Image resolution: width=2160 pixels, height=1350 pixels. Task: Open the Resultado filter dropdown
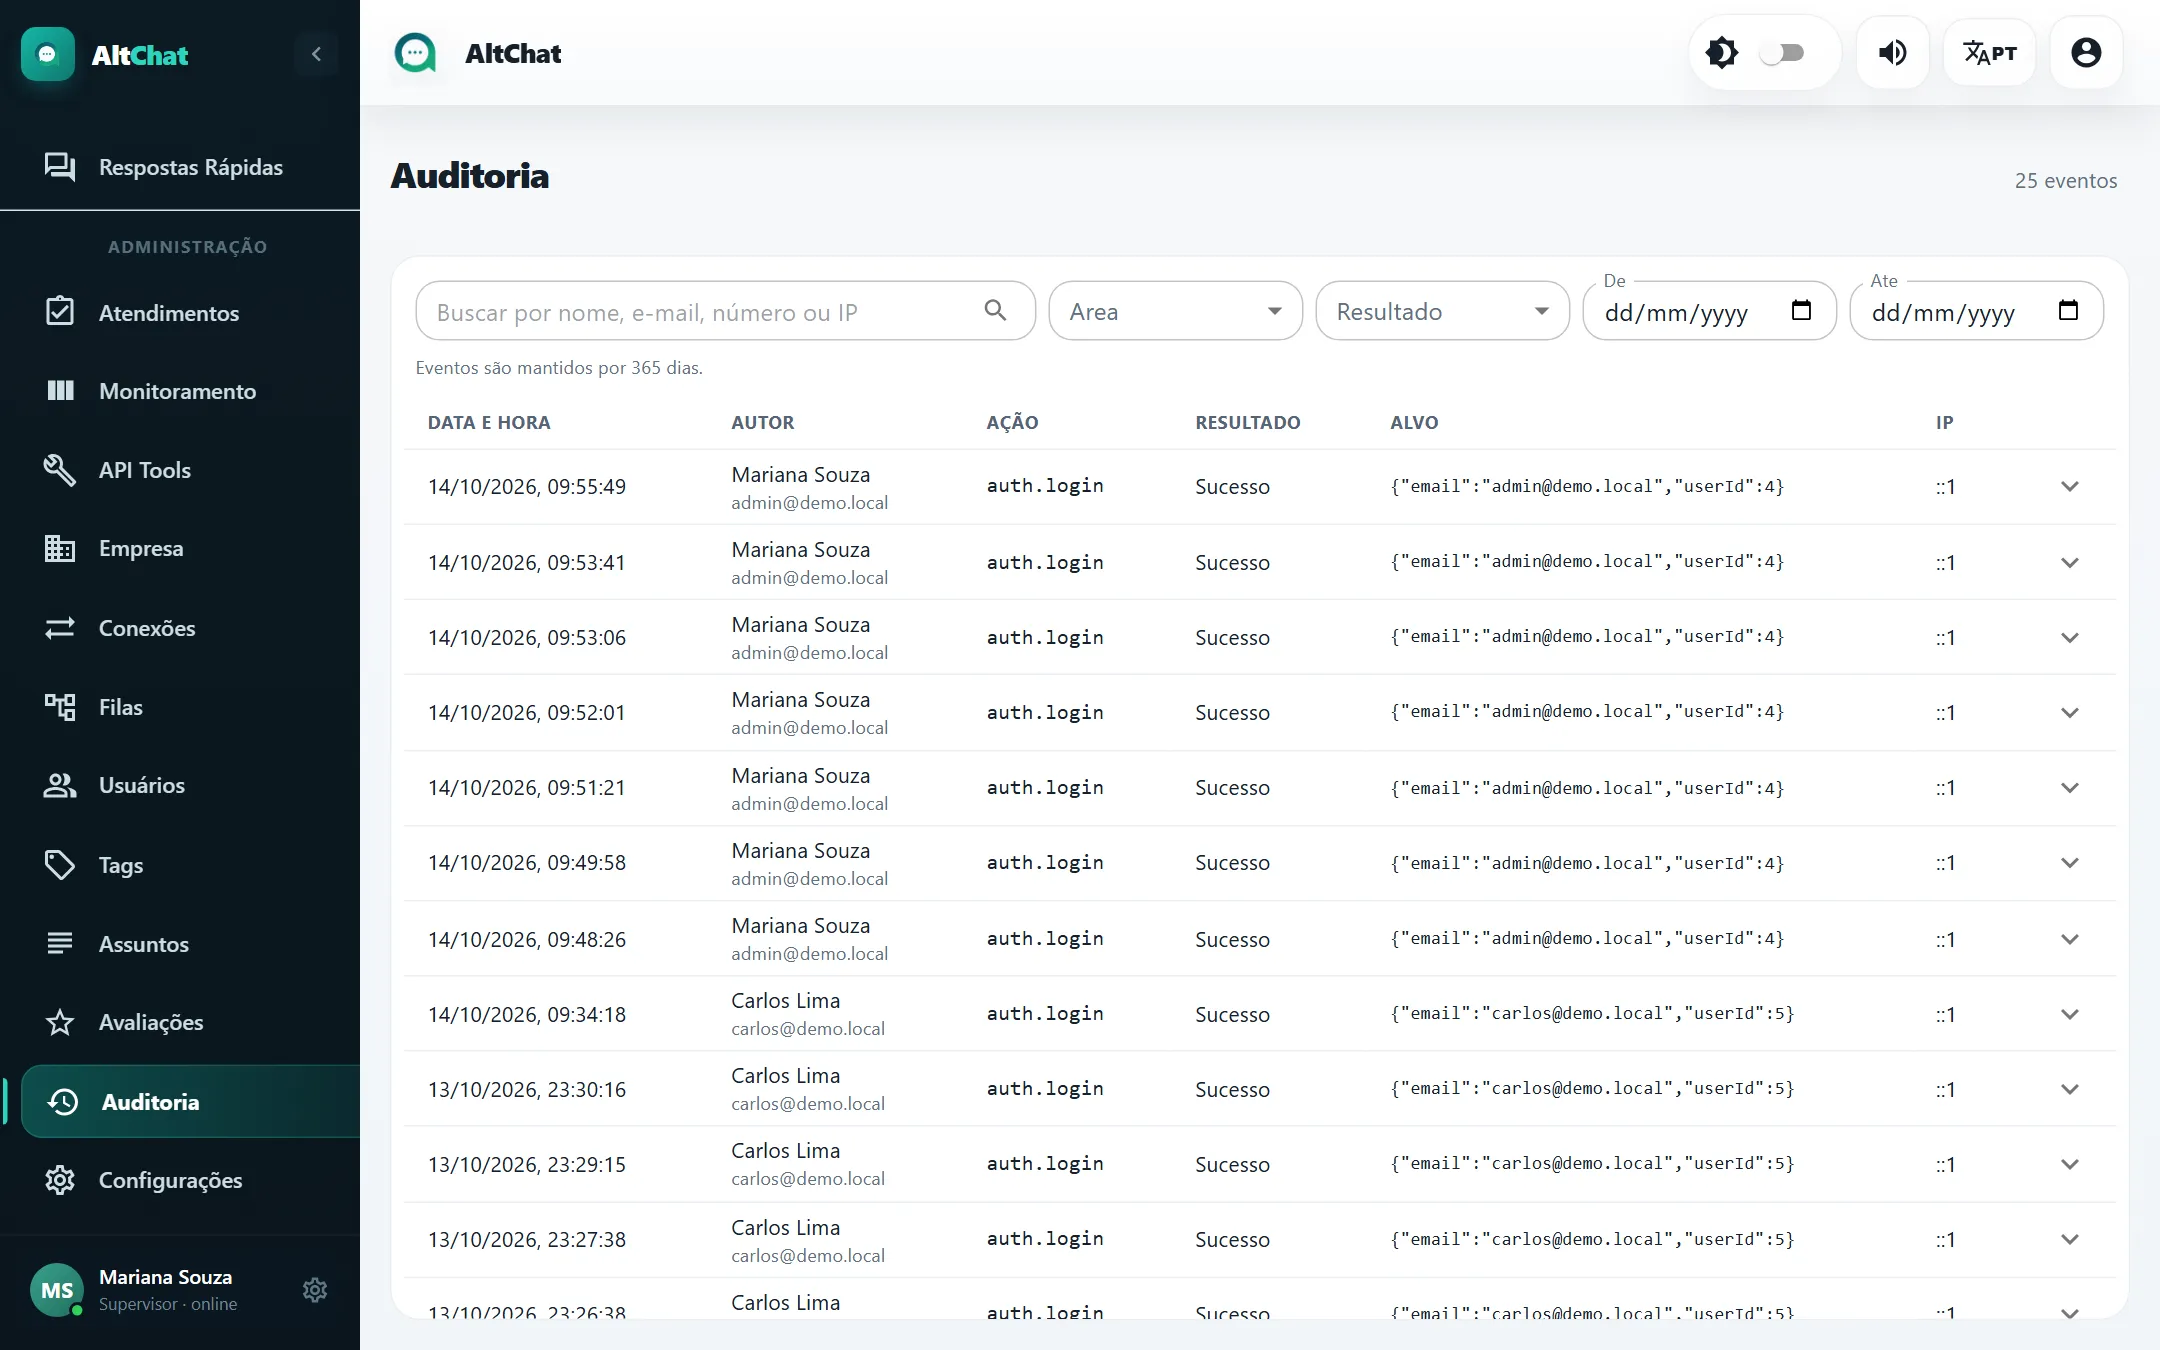tap(1442, 311)
